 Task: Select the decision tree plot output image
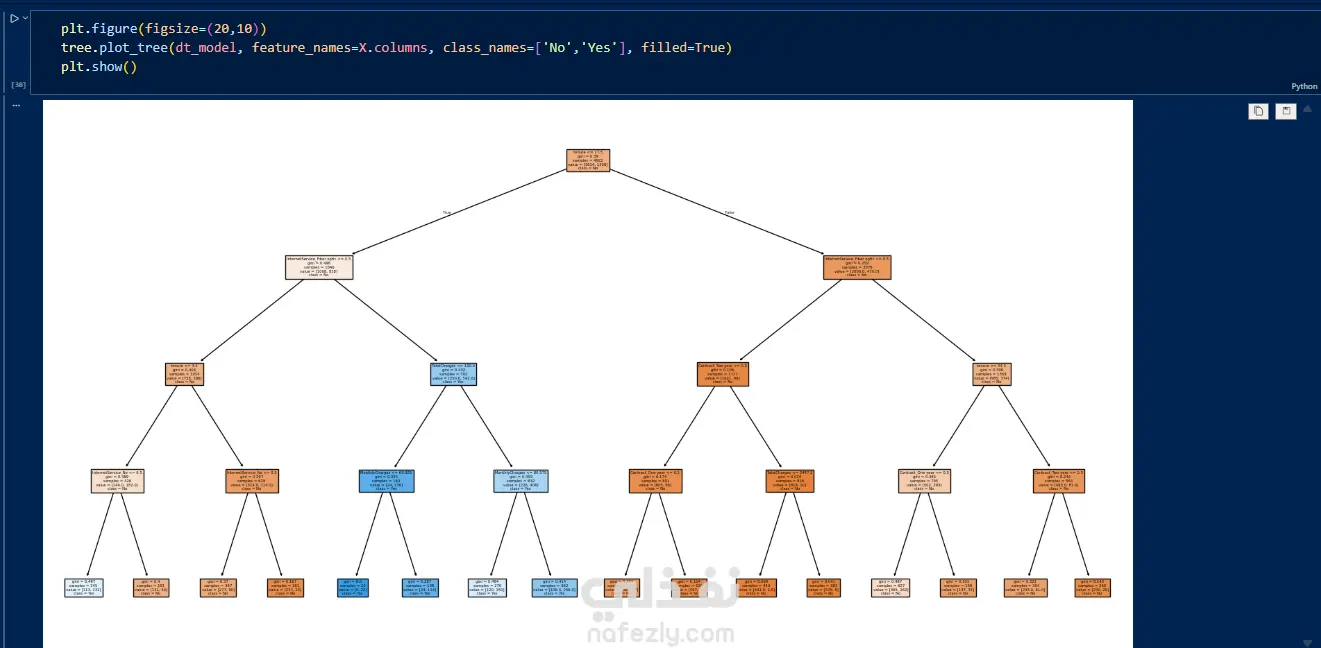click(x=588, y=374)
